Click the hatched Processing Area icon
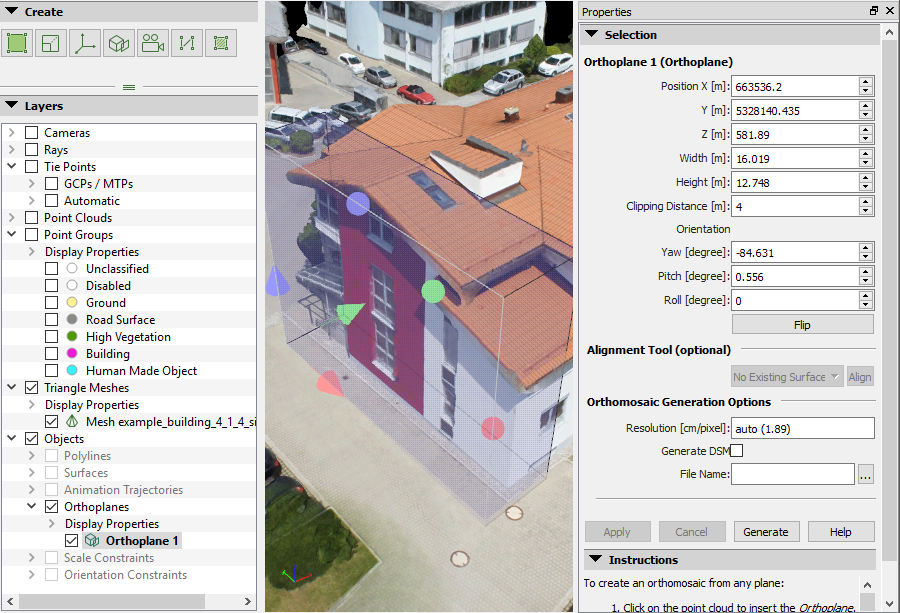 point(220,43)
